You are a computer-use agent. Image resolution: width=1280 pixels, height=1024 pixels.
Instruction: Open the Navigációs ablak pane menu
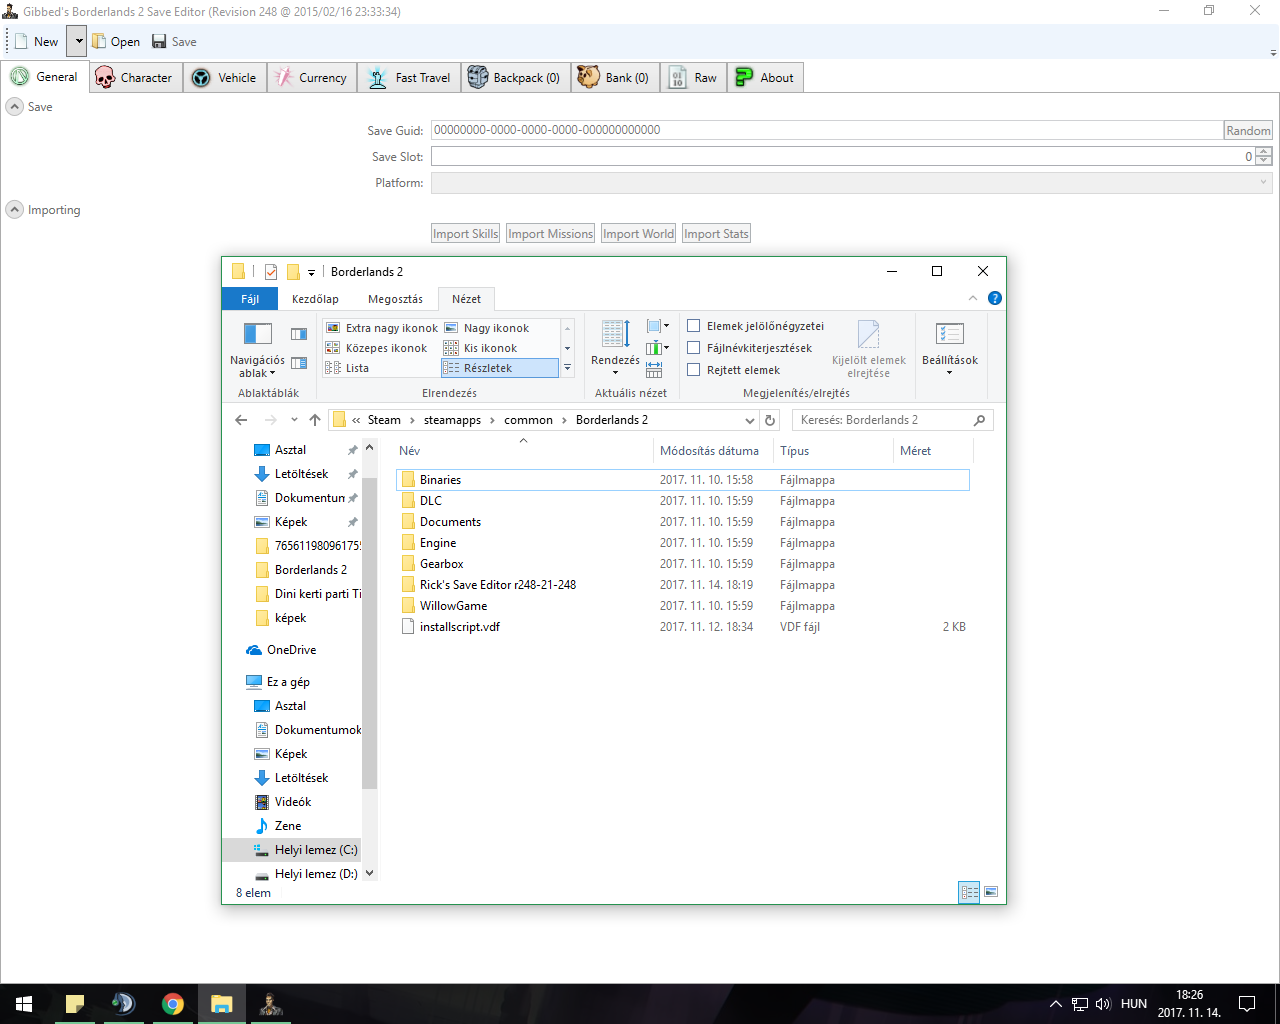pyautogui.click(x=257, y=349)
